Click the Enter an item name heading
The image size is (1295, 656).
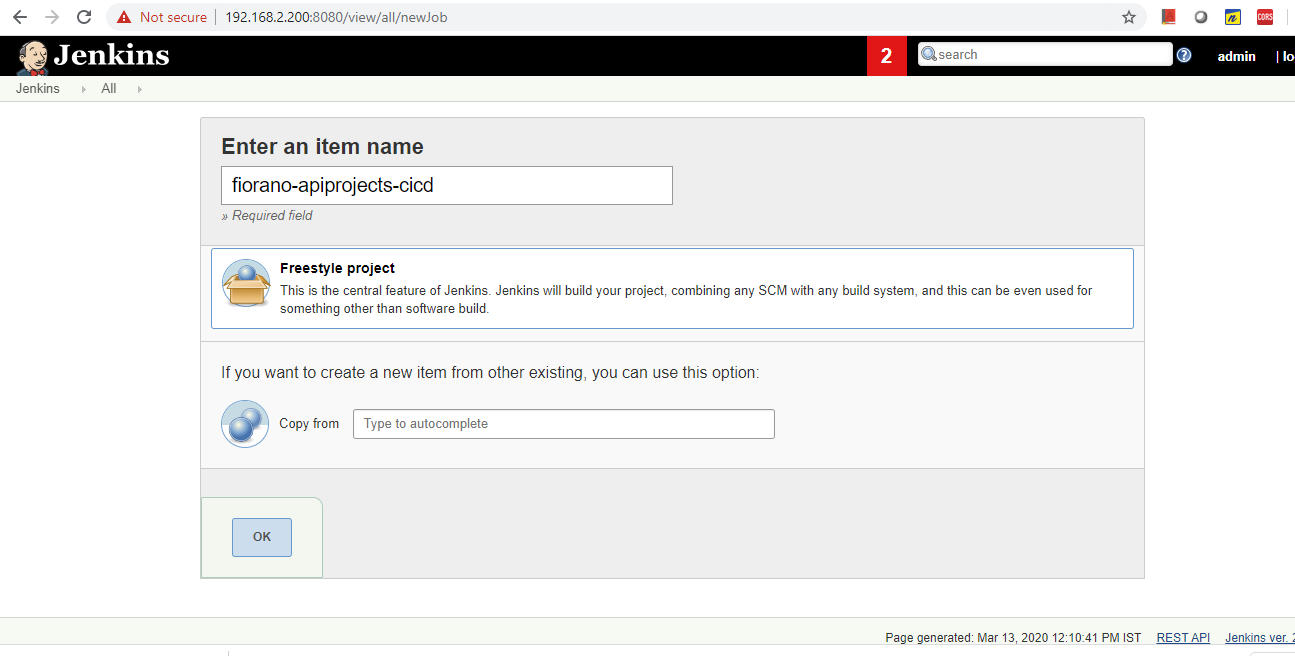pyautogui.click(x=322, y=146)
